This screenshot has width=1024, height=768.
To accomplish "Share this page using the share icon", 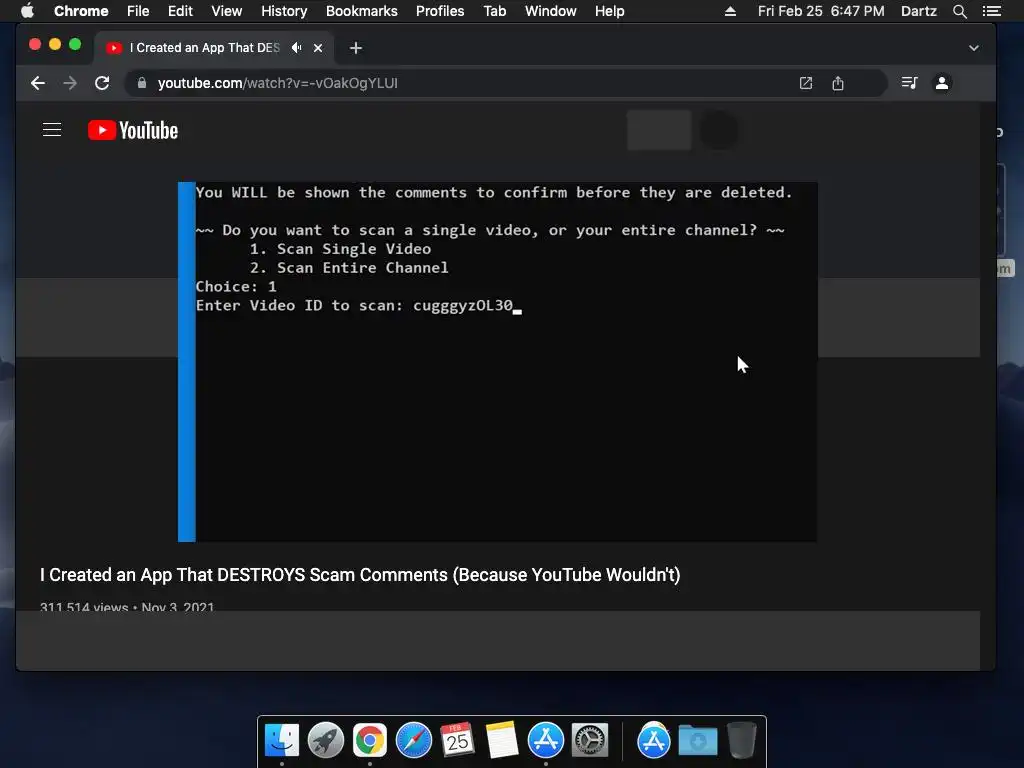I will point(838,83).
